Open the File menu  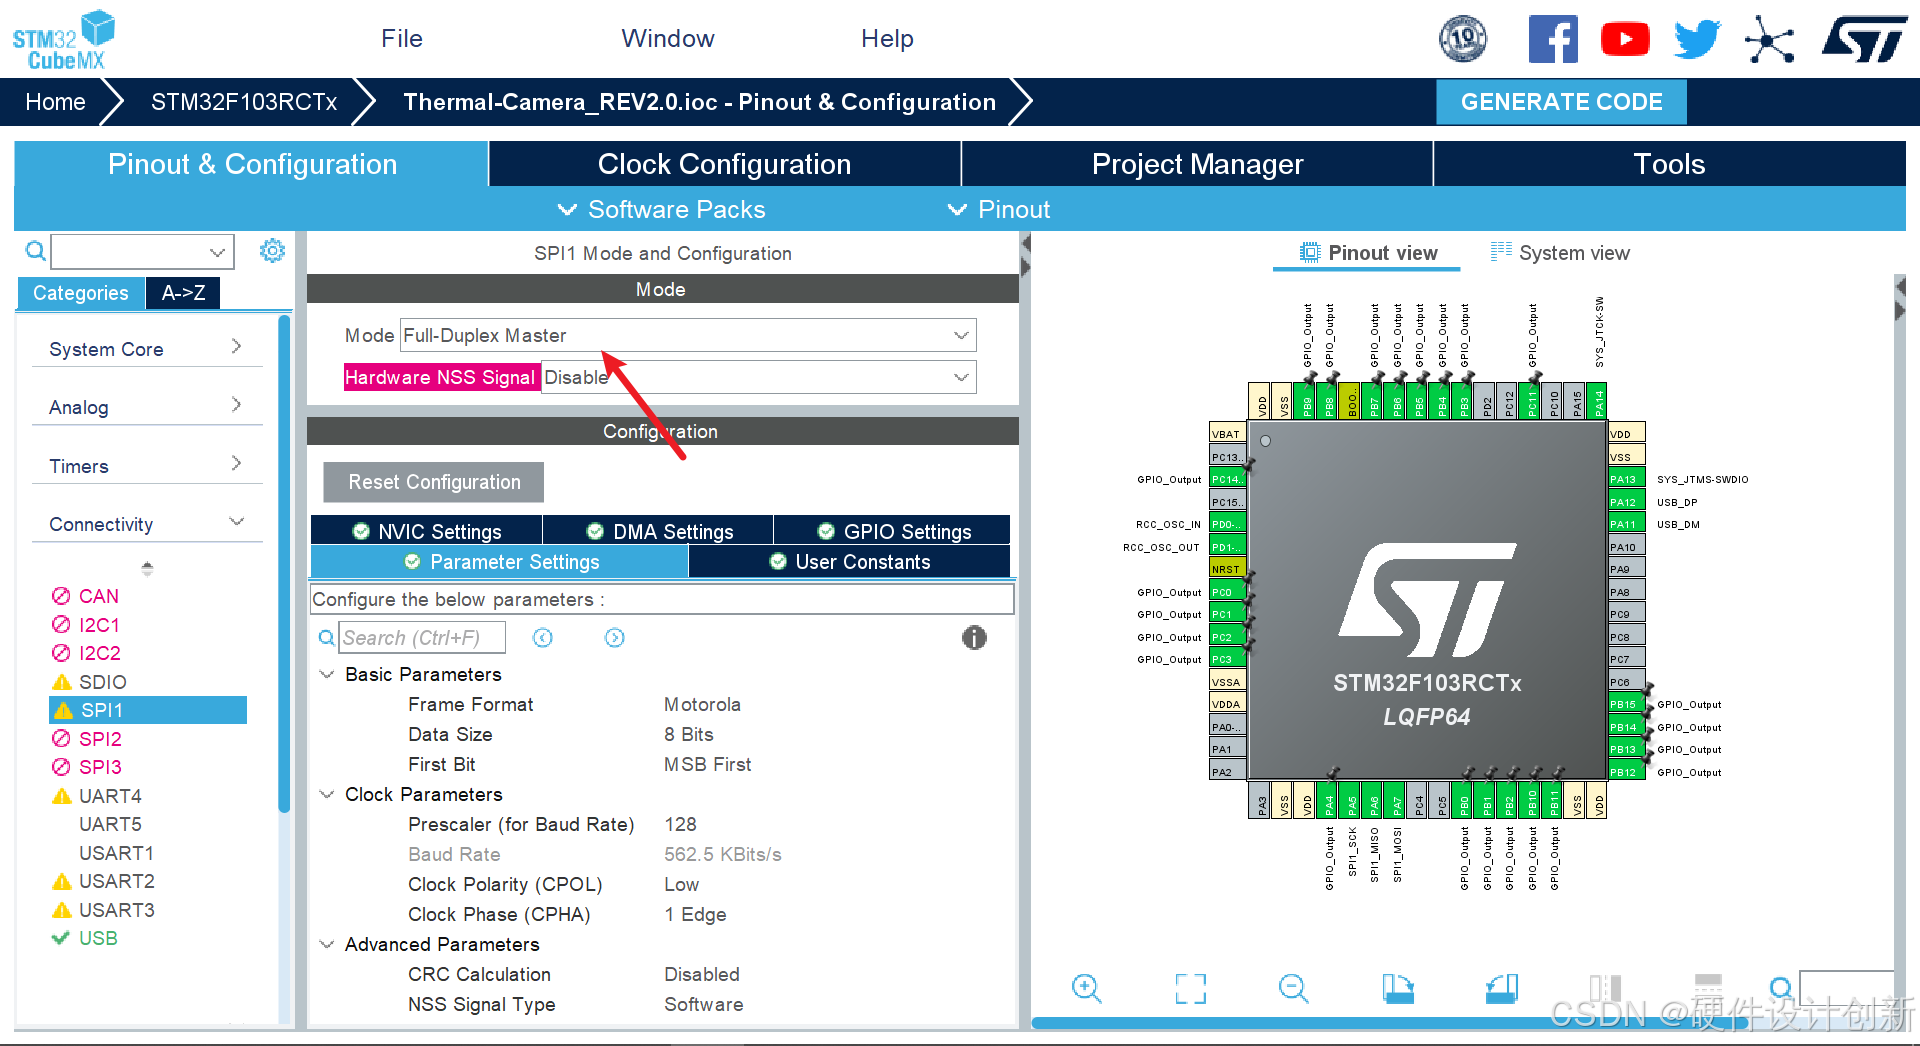tap(402, 39)
